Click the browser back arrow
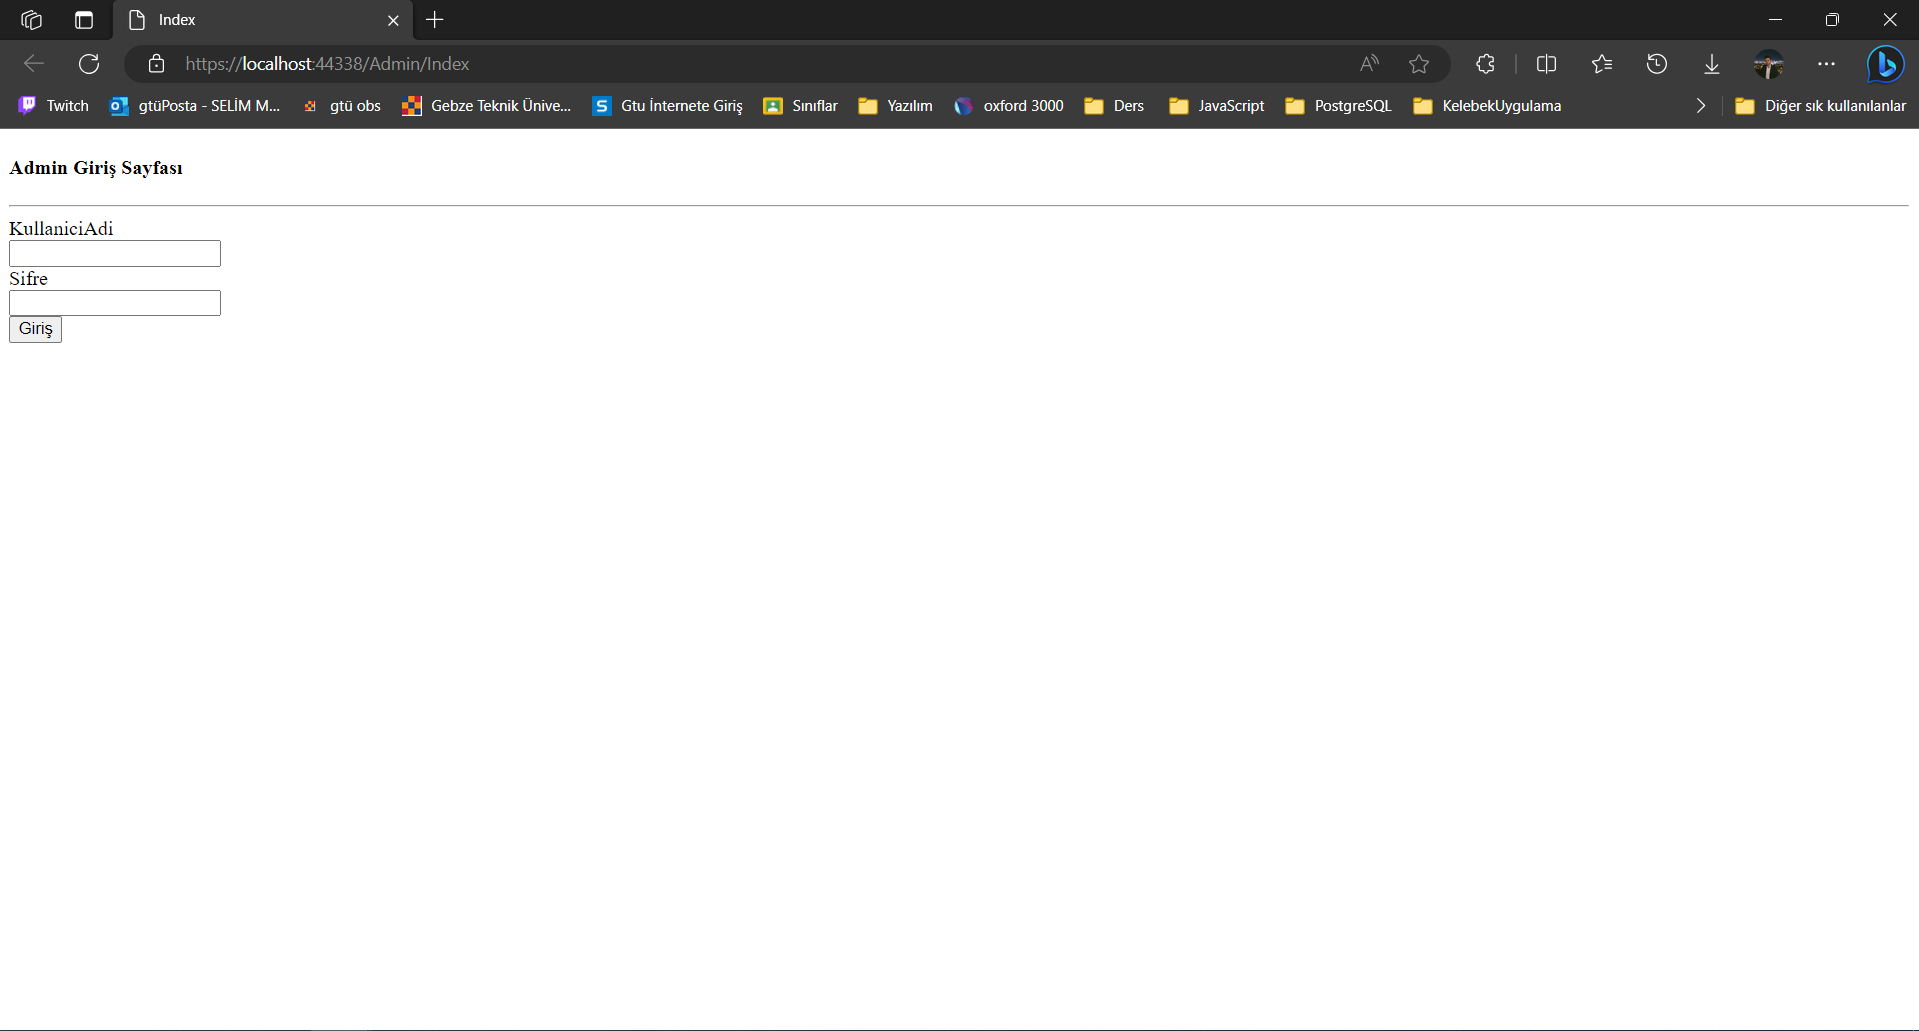1919x1031 pixels. pos(34,64)
